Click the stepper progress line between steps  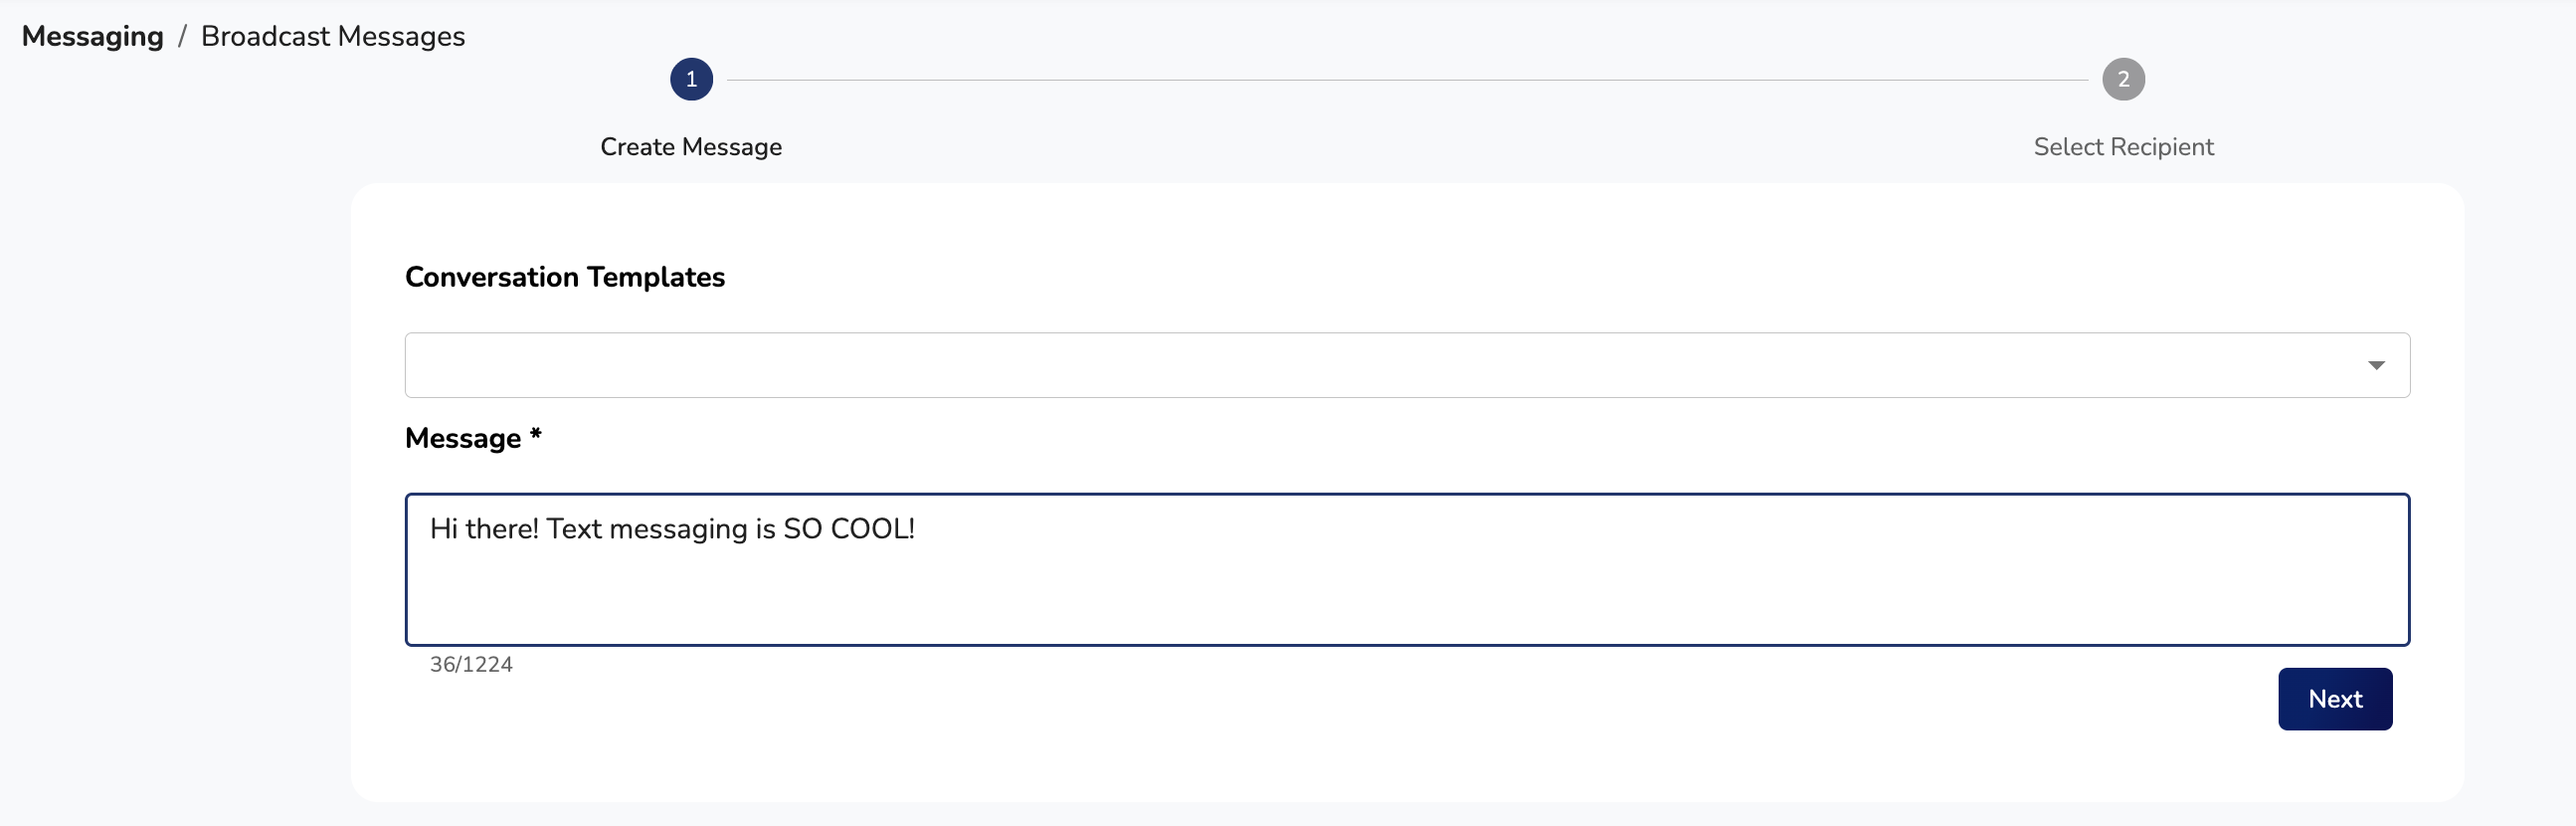click(x=1406, y=80)
